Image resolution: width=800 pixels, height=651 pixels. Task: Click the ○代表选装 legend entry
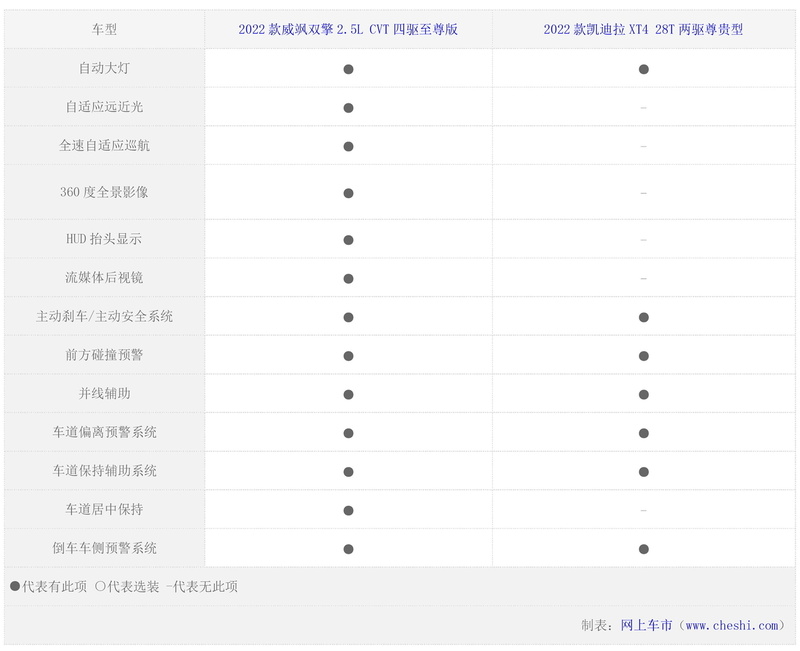127,587
